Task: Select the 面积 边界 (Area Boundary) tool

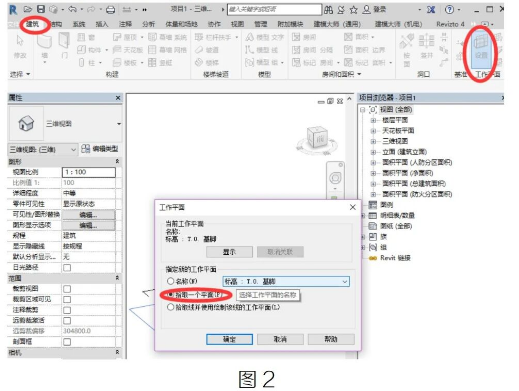Action: point(364,50)
